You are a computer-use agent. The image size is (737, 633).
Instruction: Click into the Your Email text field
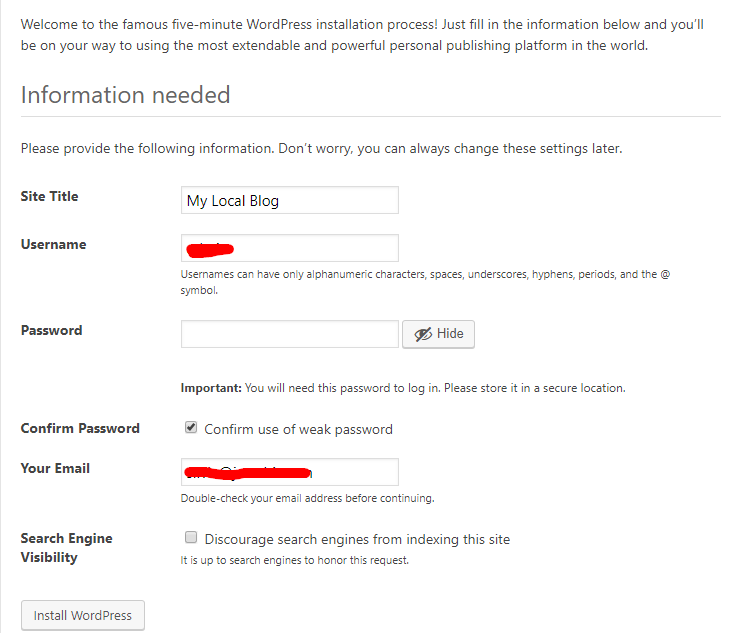click(290, 472)
